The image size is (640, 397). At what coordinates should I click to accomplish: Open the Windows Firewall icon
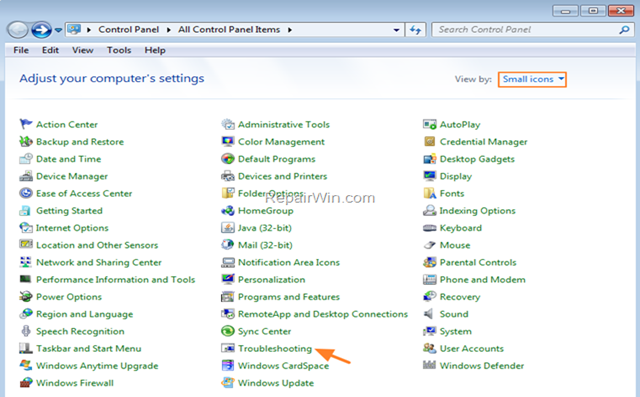(x=26, y=383)
